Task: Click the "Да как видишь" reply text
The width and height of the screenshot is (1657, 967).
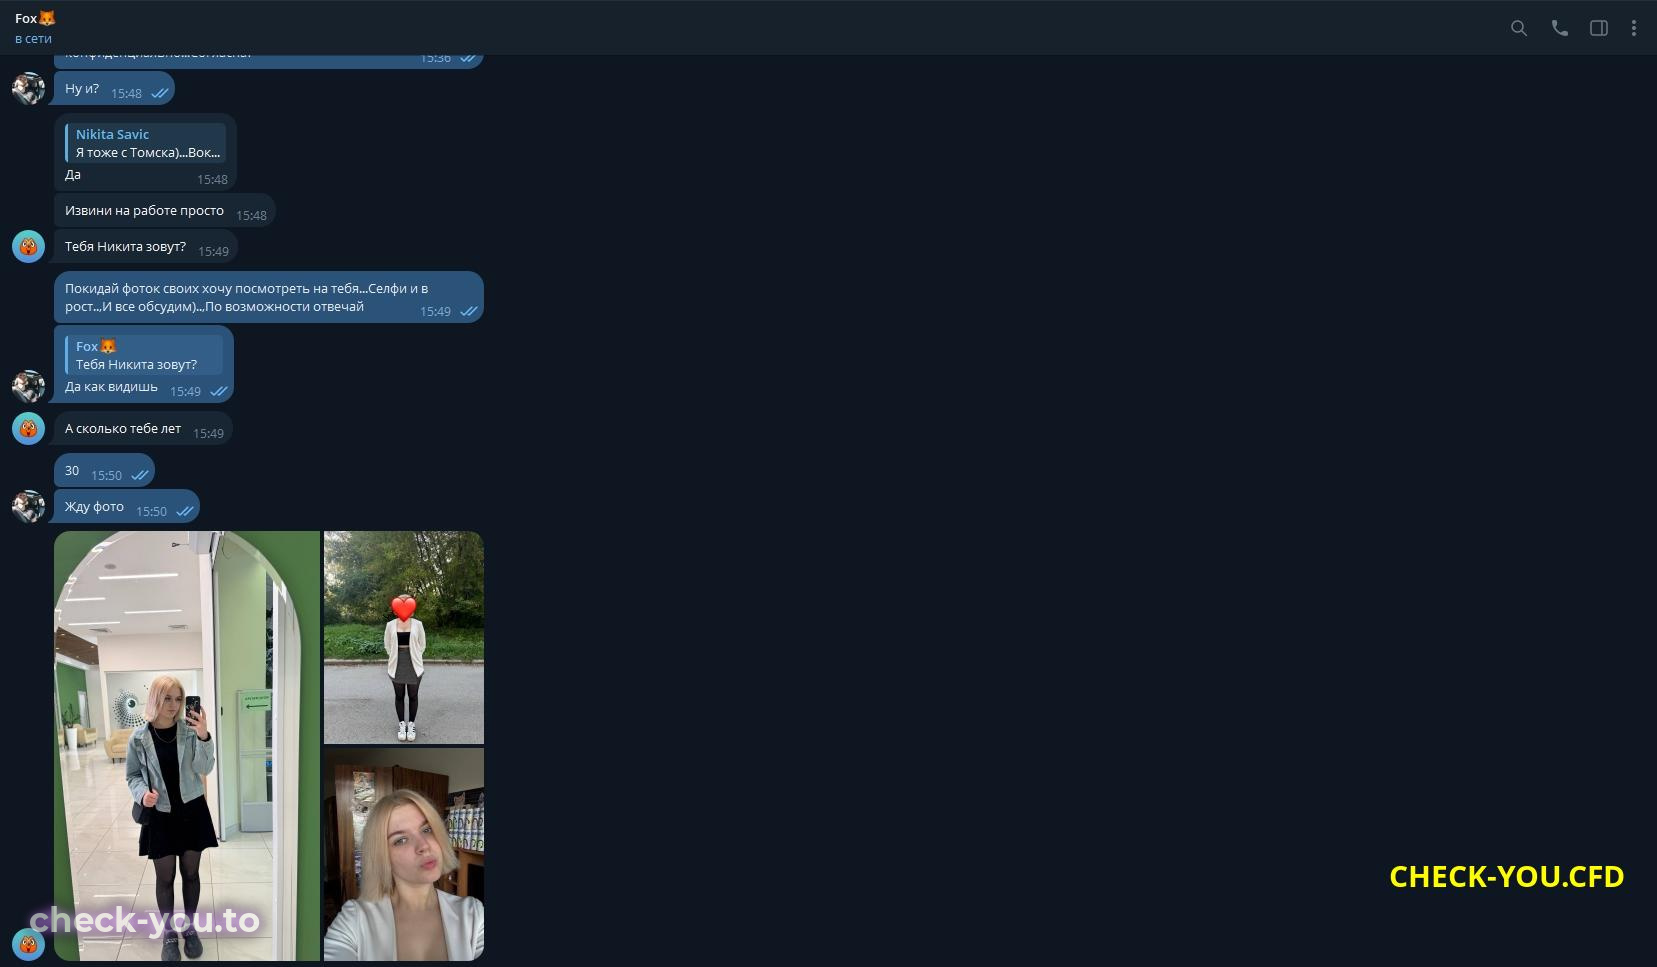Action: (x=111, y=387)
